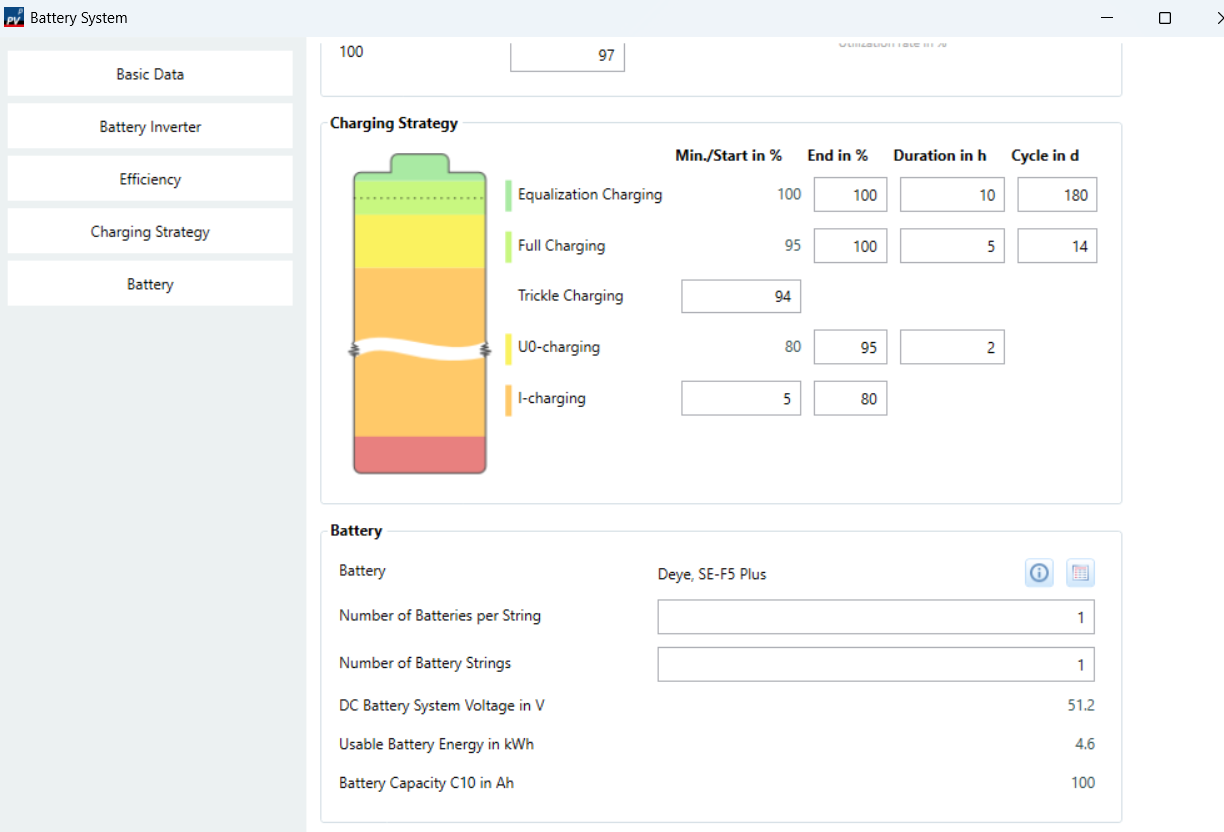Switch to Charging Strategy section
Image resolution: width=1224 pixels, height=832 pixels.
[x=150, y=232]
